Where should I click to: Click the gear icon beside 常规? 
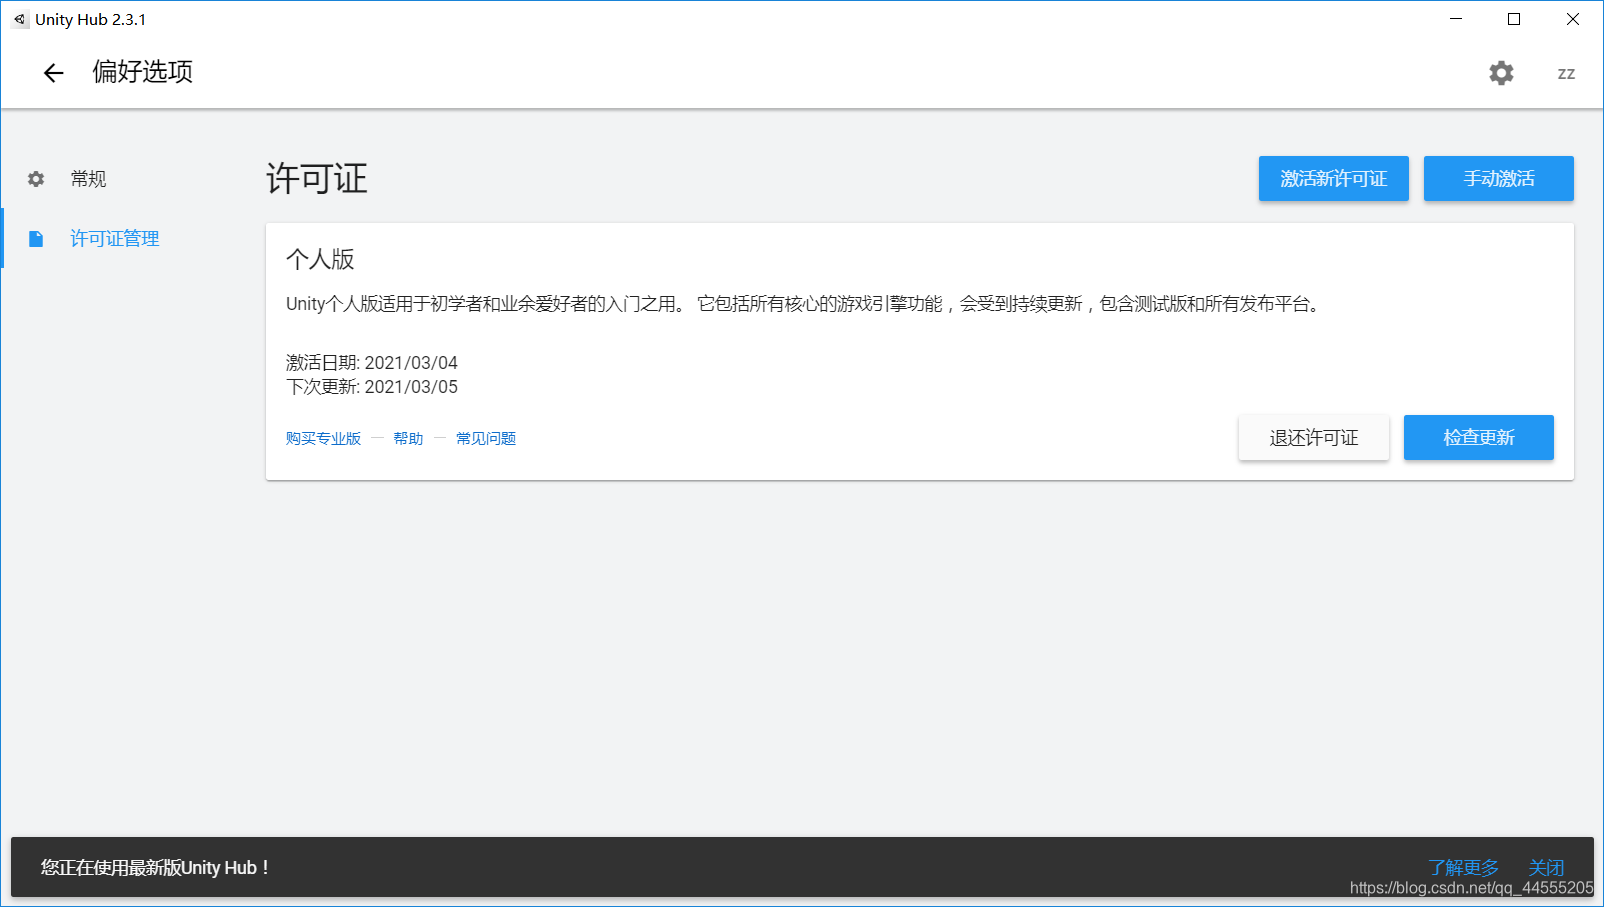(36, 179)
